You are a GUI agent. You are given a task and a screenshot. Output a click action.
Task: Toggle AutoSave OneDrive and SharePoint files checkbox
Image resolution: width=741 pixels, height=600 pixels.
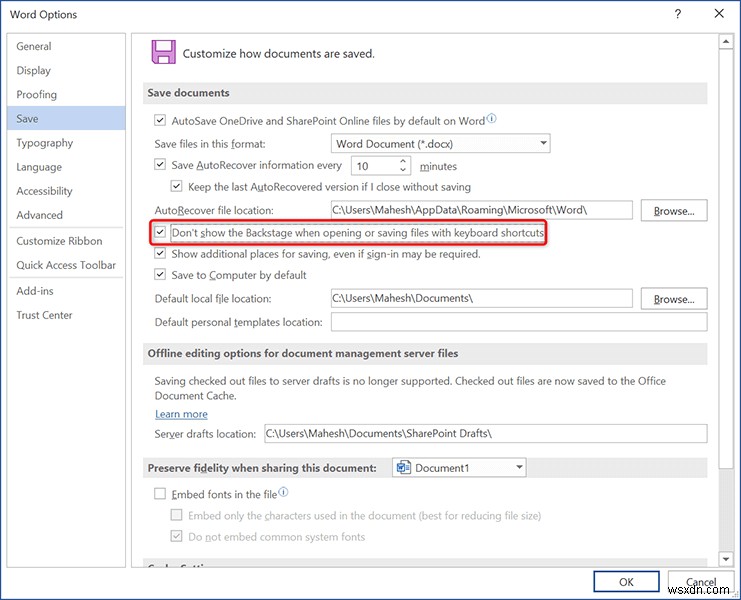[160, 120]
